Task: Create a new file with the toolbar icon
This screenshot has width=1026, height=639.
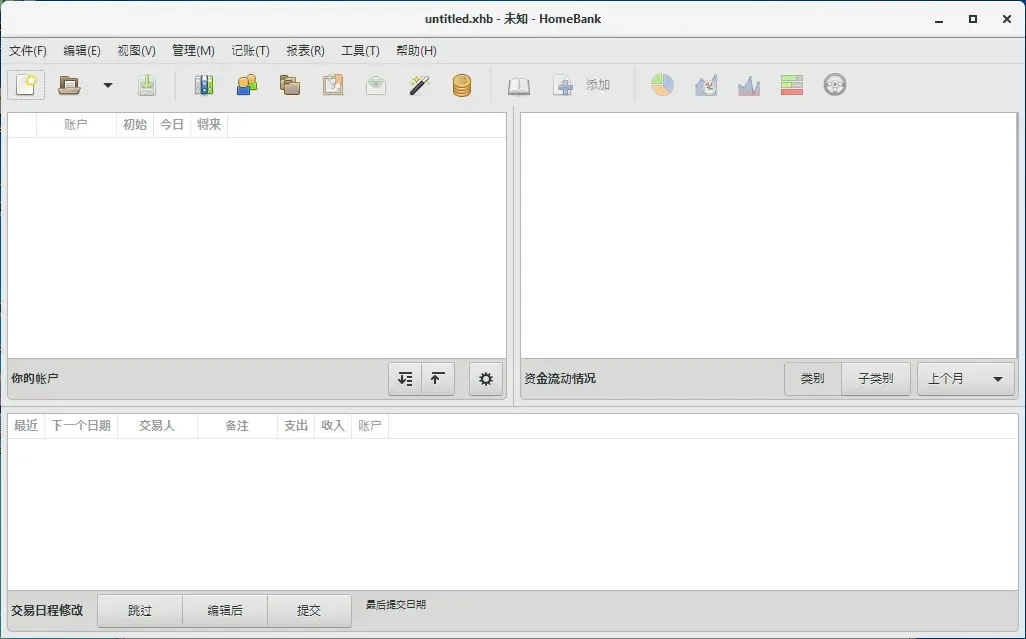Action: tap(26, 85)
